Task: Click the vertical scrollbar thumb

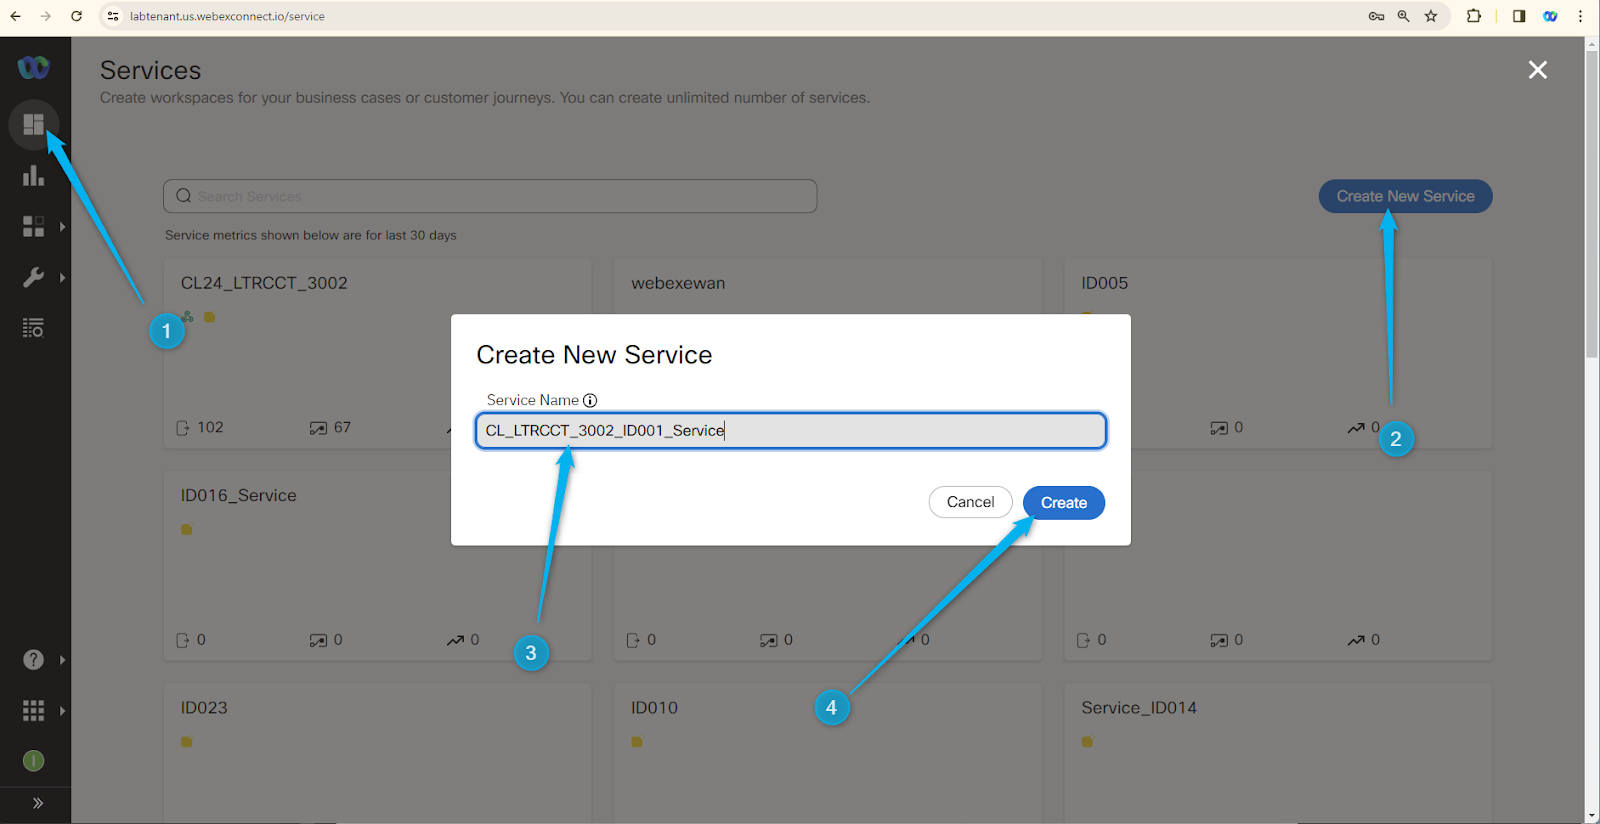Action: click(x=1592, y=205)
